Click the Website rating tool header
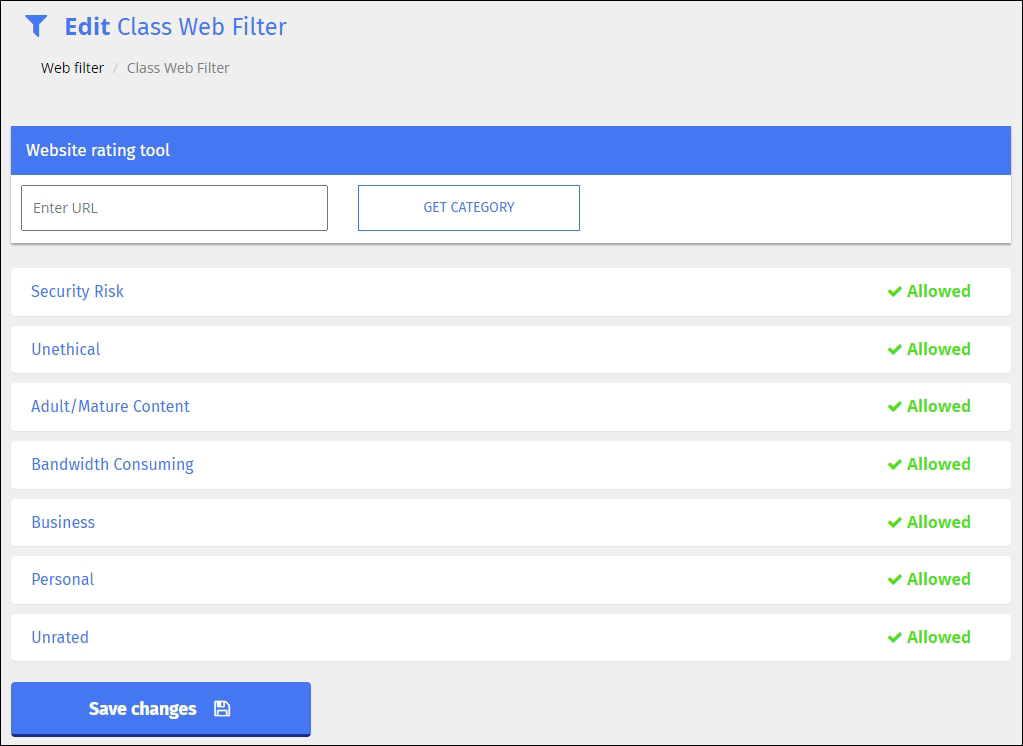Screen dimensions: 1023x746 (x=511, y=150)
